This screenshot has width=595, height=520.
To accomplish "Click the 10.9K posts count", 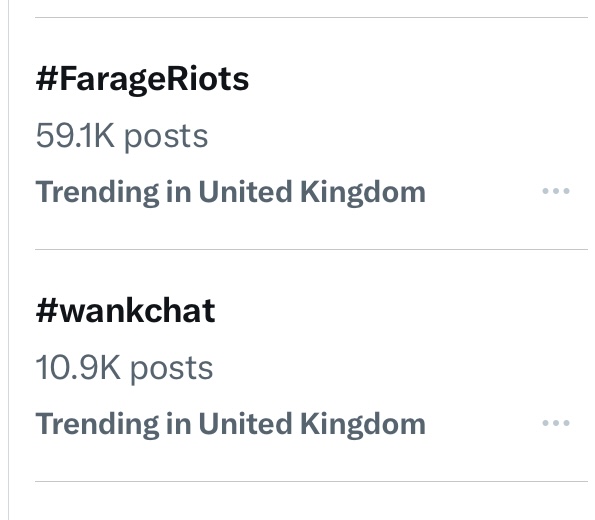I will (124, 369).
